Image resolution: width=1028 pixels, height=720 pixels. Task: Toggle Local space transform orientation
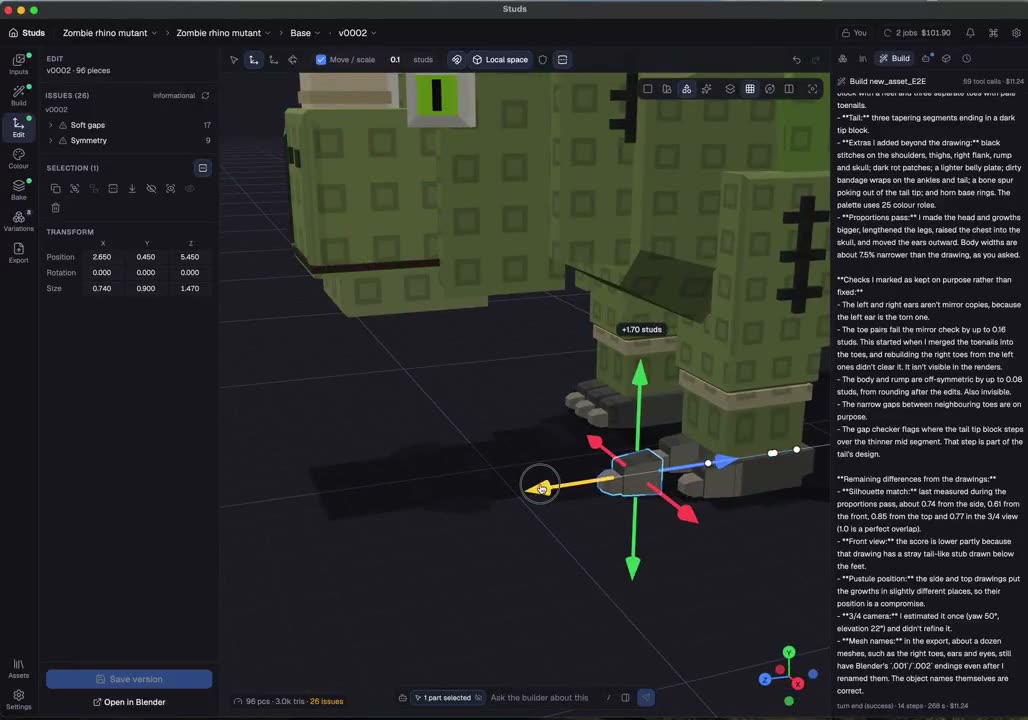(x=500, y=60)
